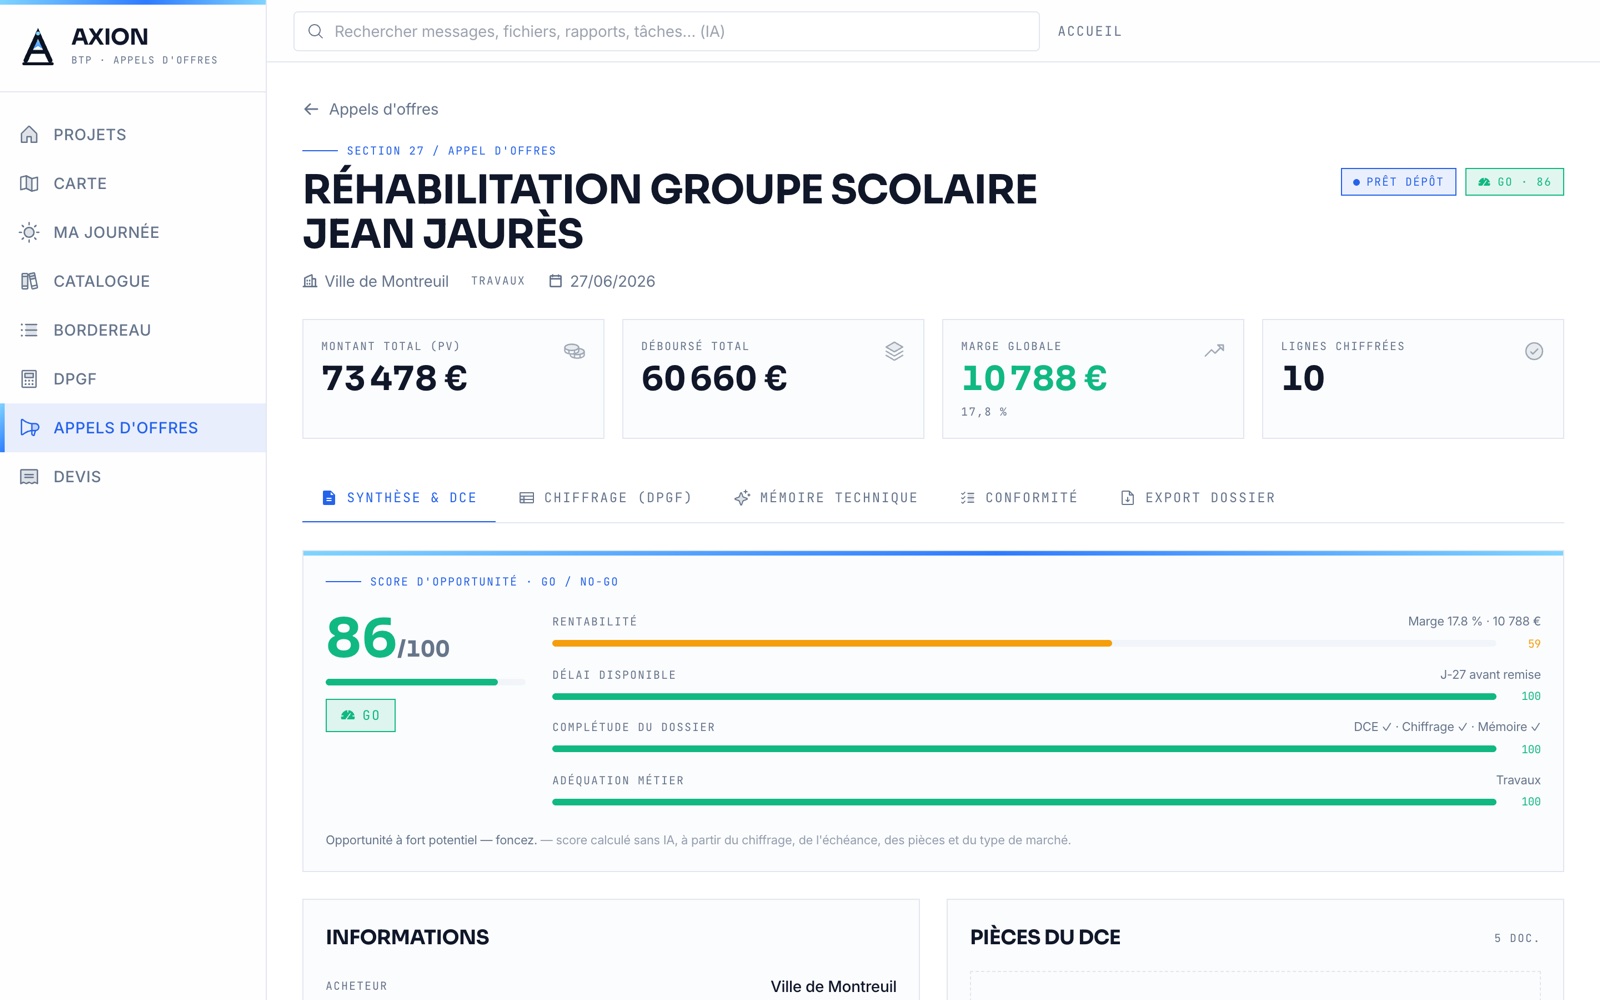
Task: Click the check circle icon on Lignes chiffrées
Action: 1534,351
